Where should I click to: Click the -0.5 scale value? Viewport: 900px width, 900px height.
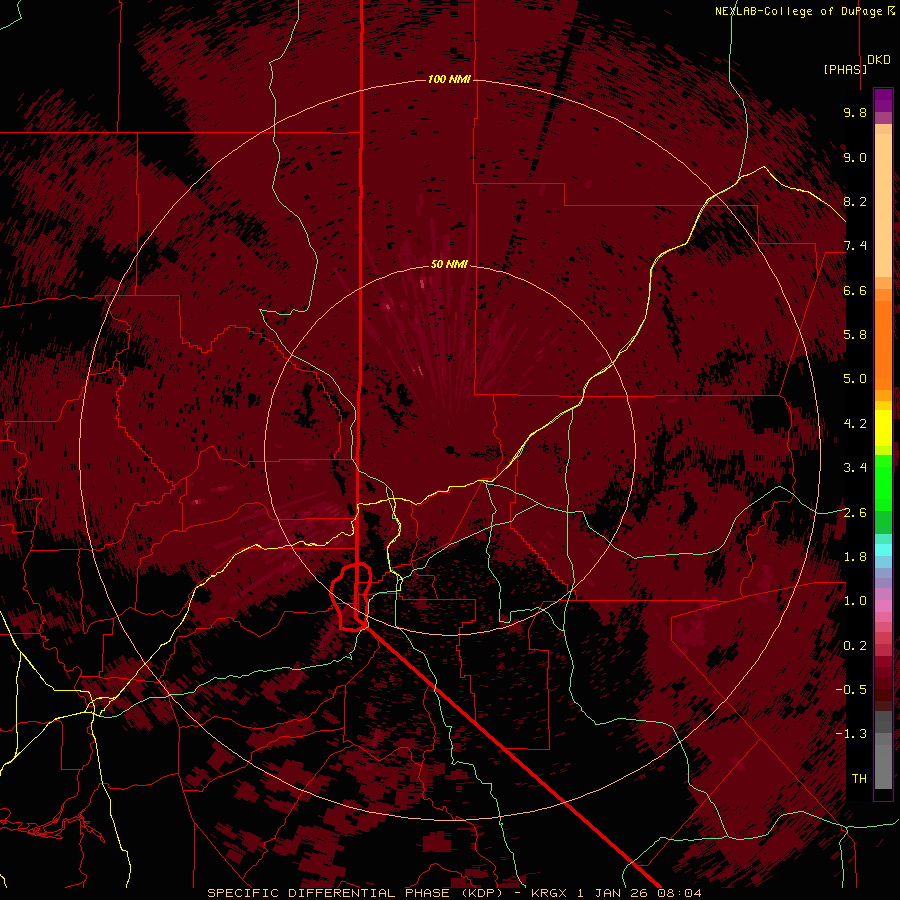[x=852, y=690]
